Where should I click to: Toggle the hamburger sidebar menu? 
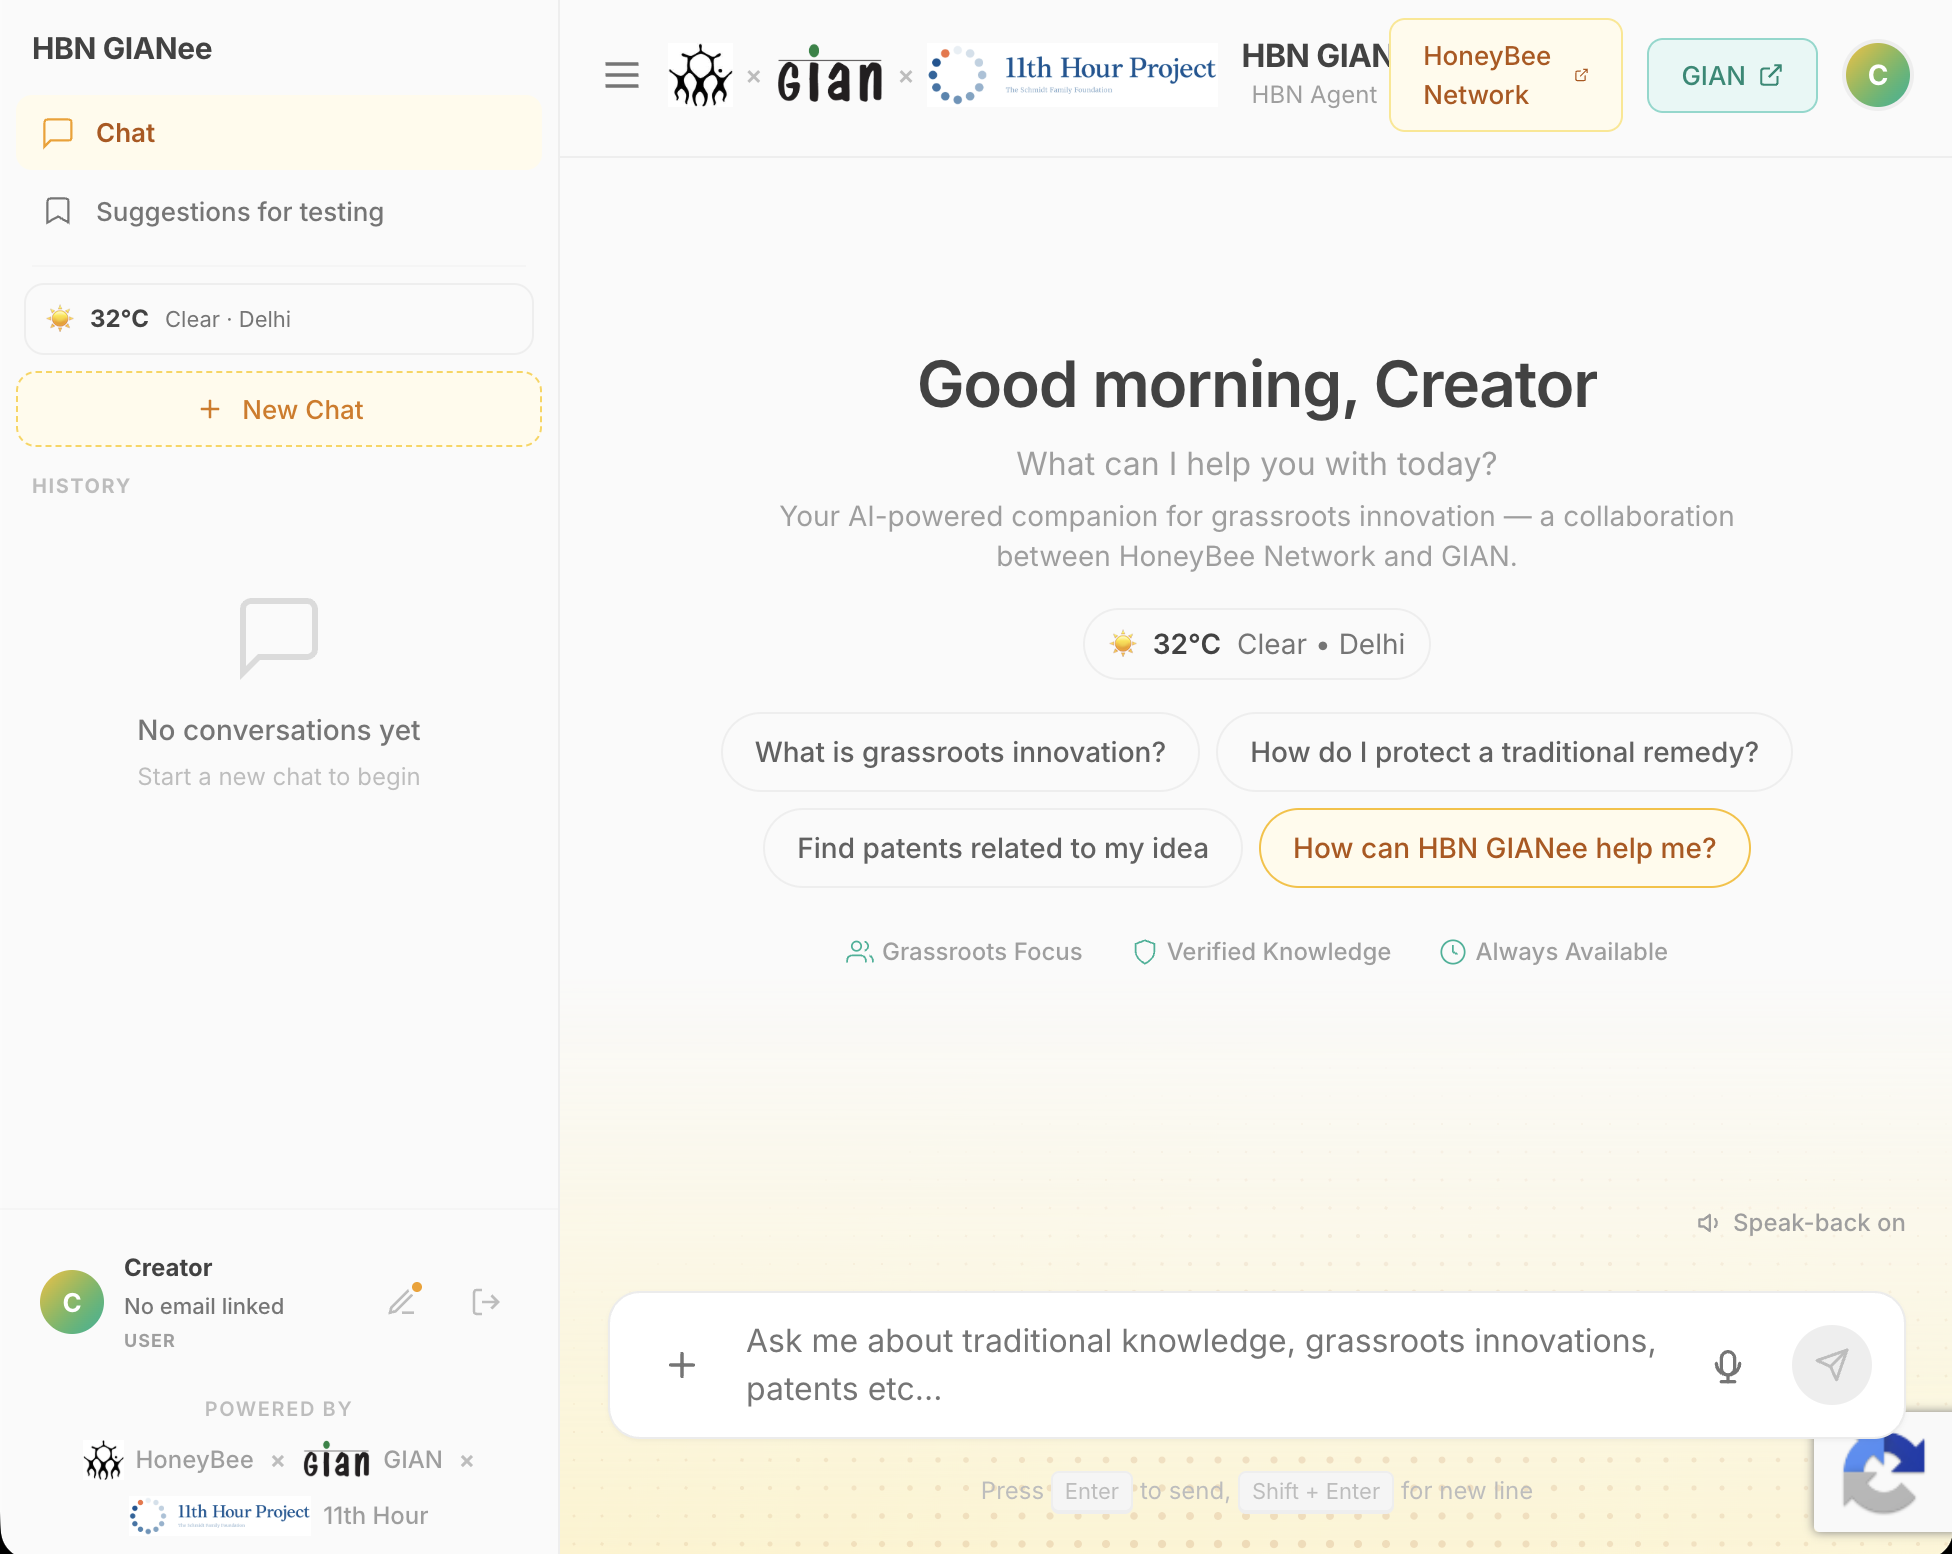[x=621, y=75]
